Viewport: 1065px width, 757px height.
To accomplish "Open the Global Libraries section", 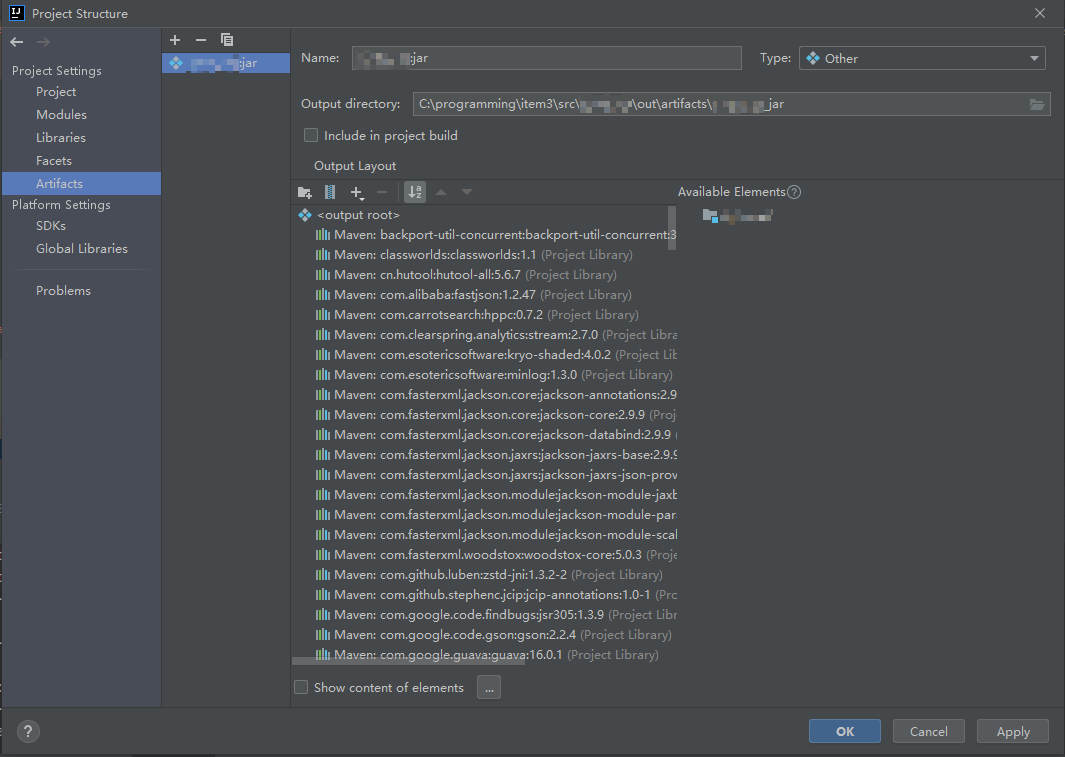I will click(x=82, y=248).
